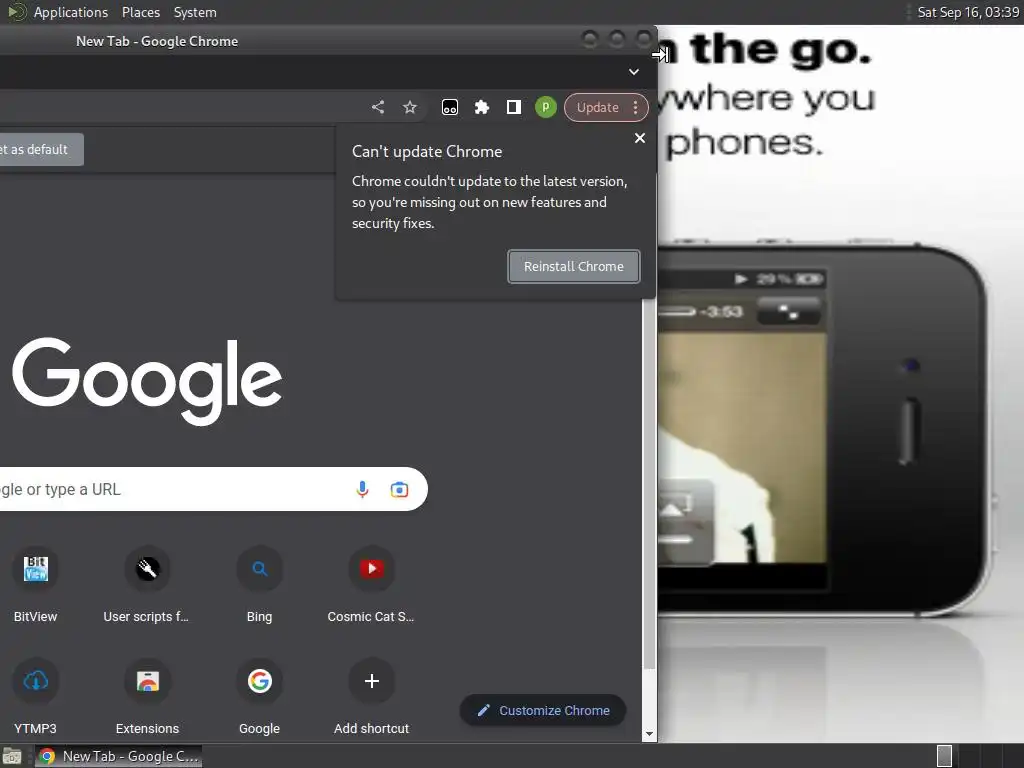This screenshot has height=768, width=1024.
Task: Click New Tab Chrome taskbar entry
Action: click(x=118, y=756)
